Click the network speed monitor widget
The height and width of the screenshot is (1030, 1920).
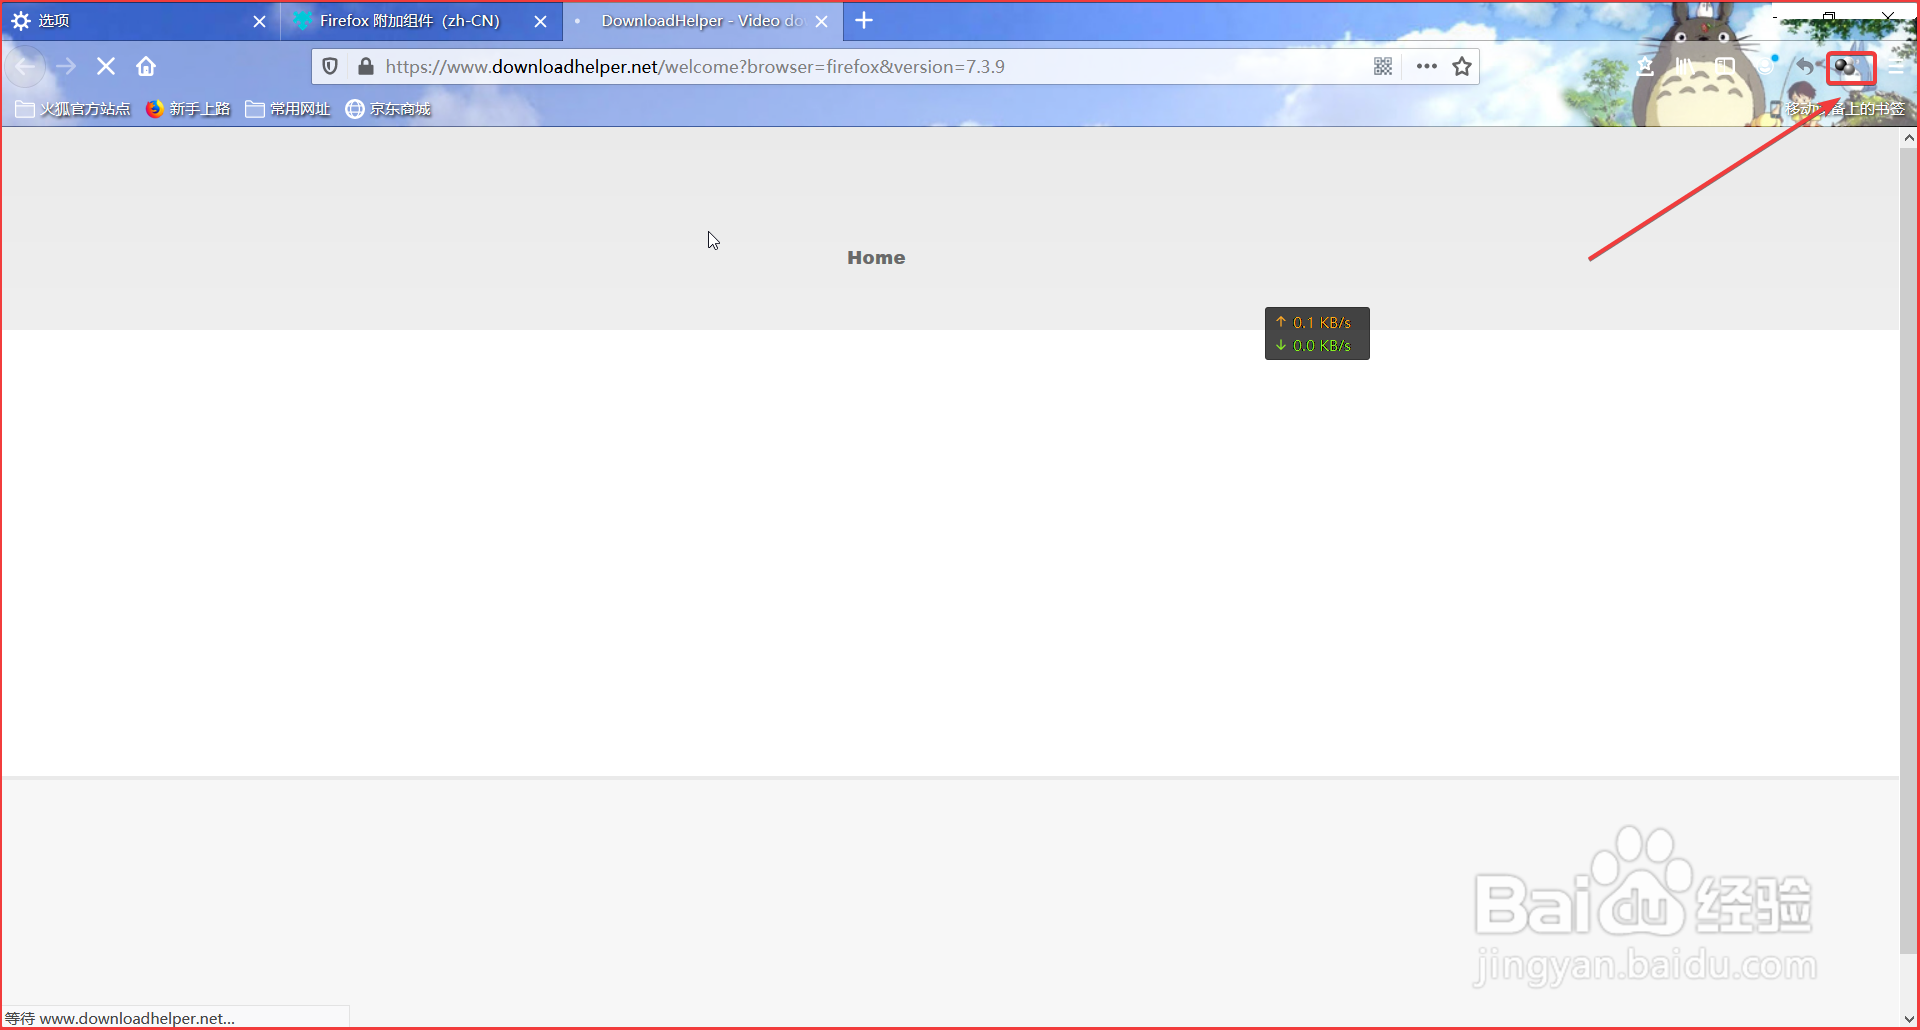tap(1317, 334)
